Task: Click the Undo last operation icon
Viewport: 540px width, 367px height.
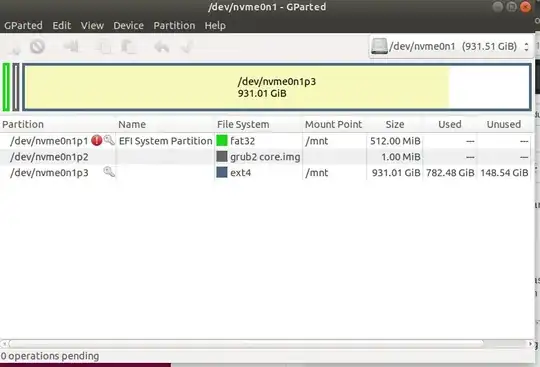Action: pos(162,47)
